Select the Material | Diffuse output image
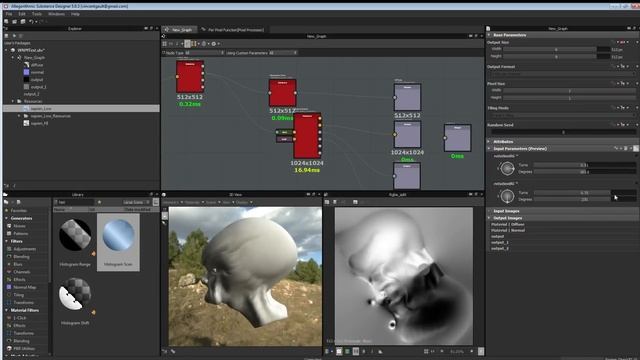Viewport: 640px width, 360px height. (x=507, y=224)
